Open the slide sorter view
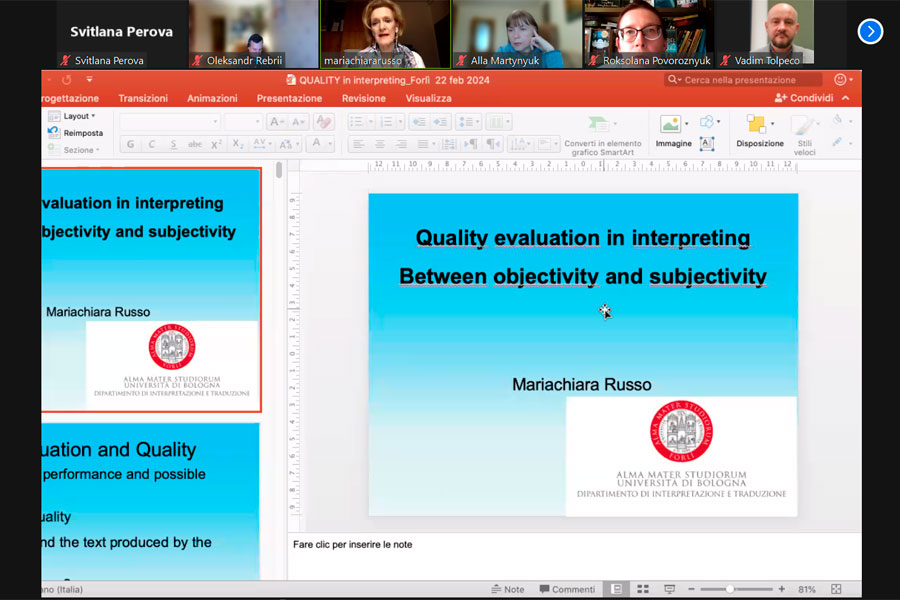This screenshot has width=900, height=600. 643,589
